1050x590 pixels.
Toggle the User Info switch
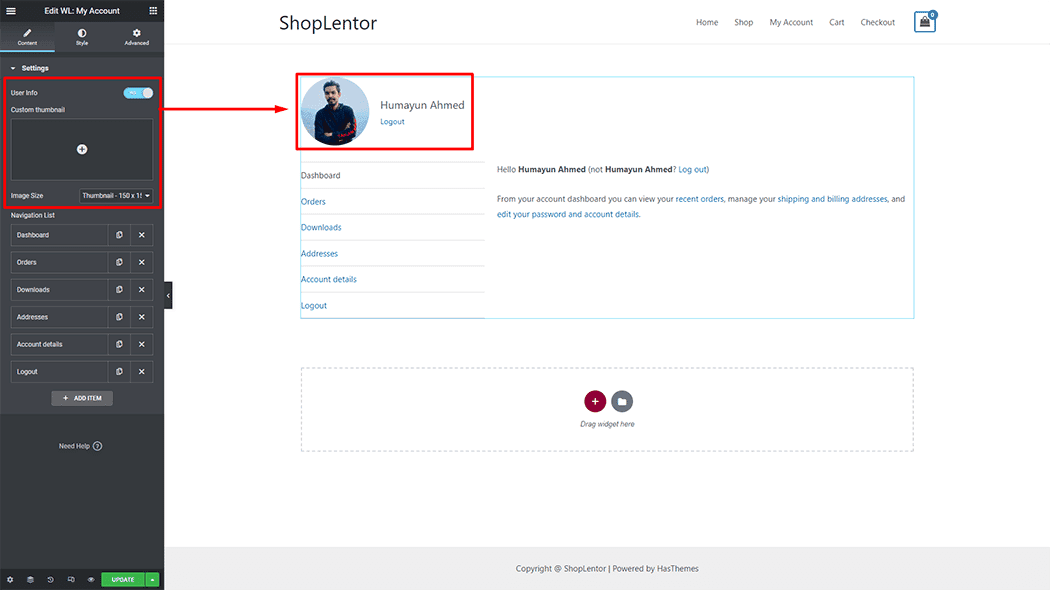138,93
